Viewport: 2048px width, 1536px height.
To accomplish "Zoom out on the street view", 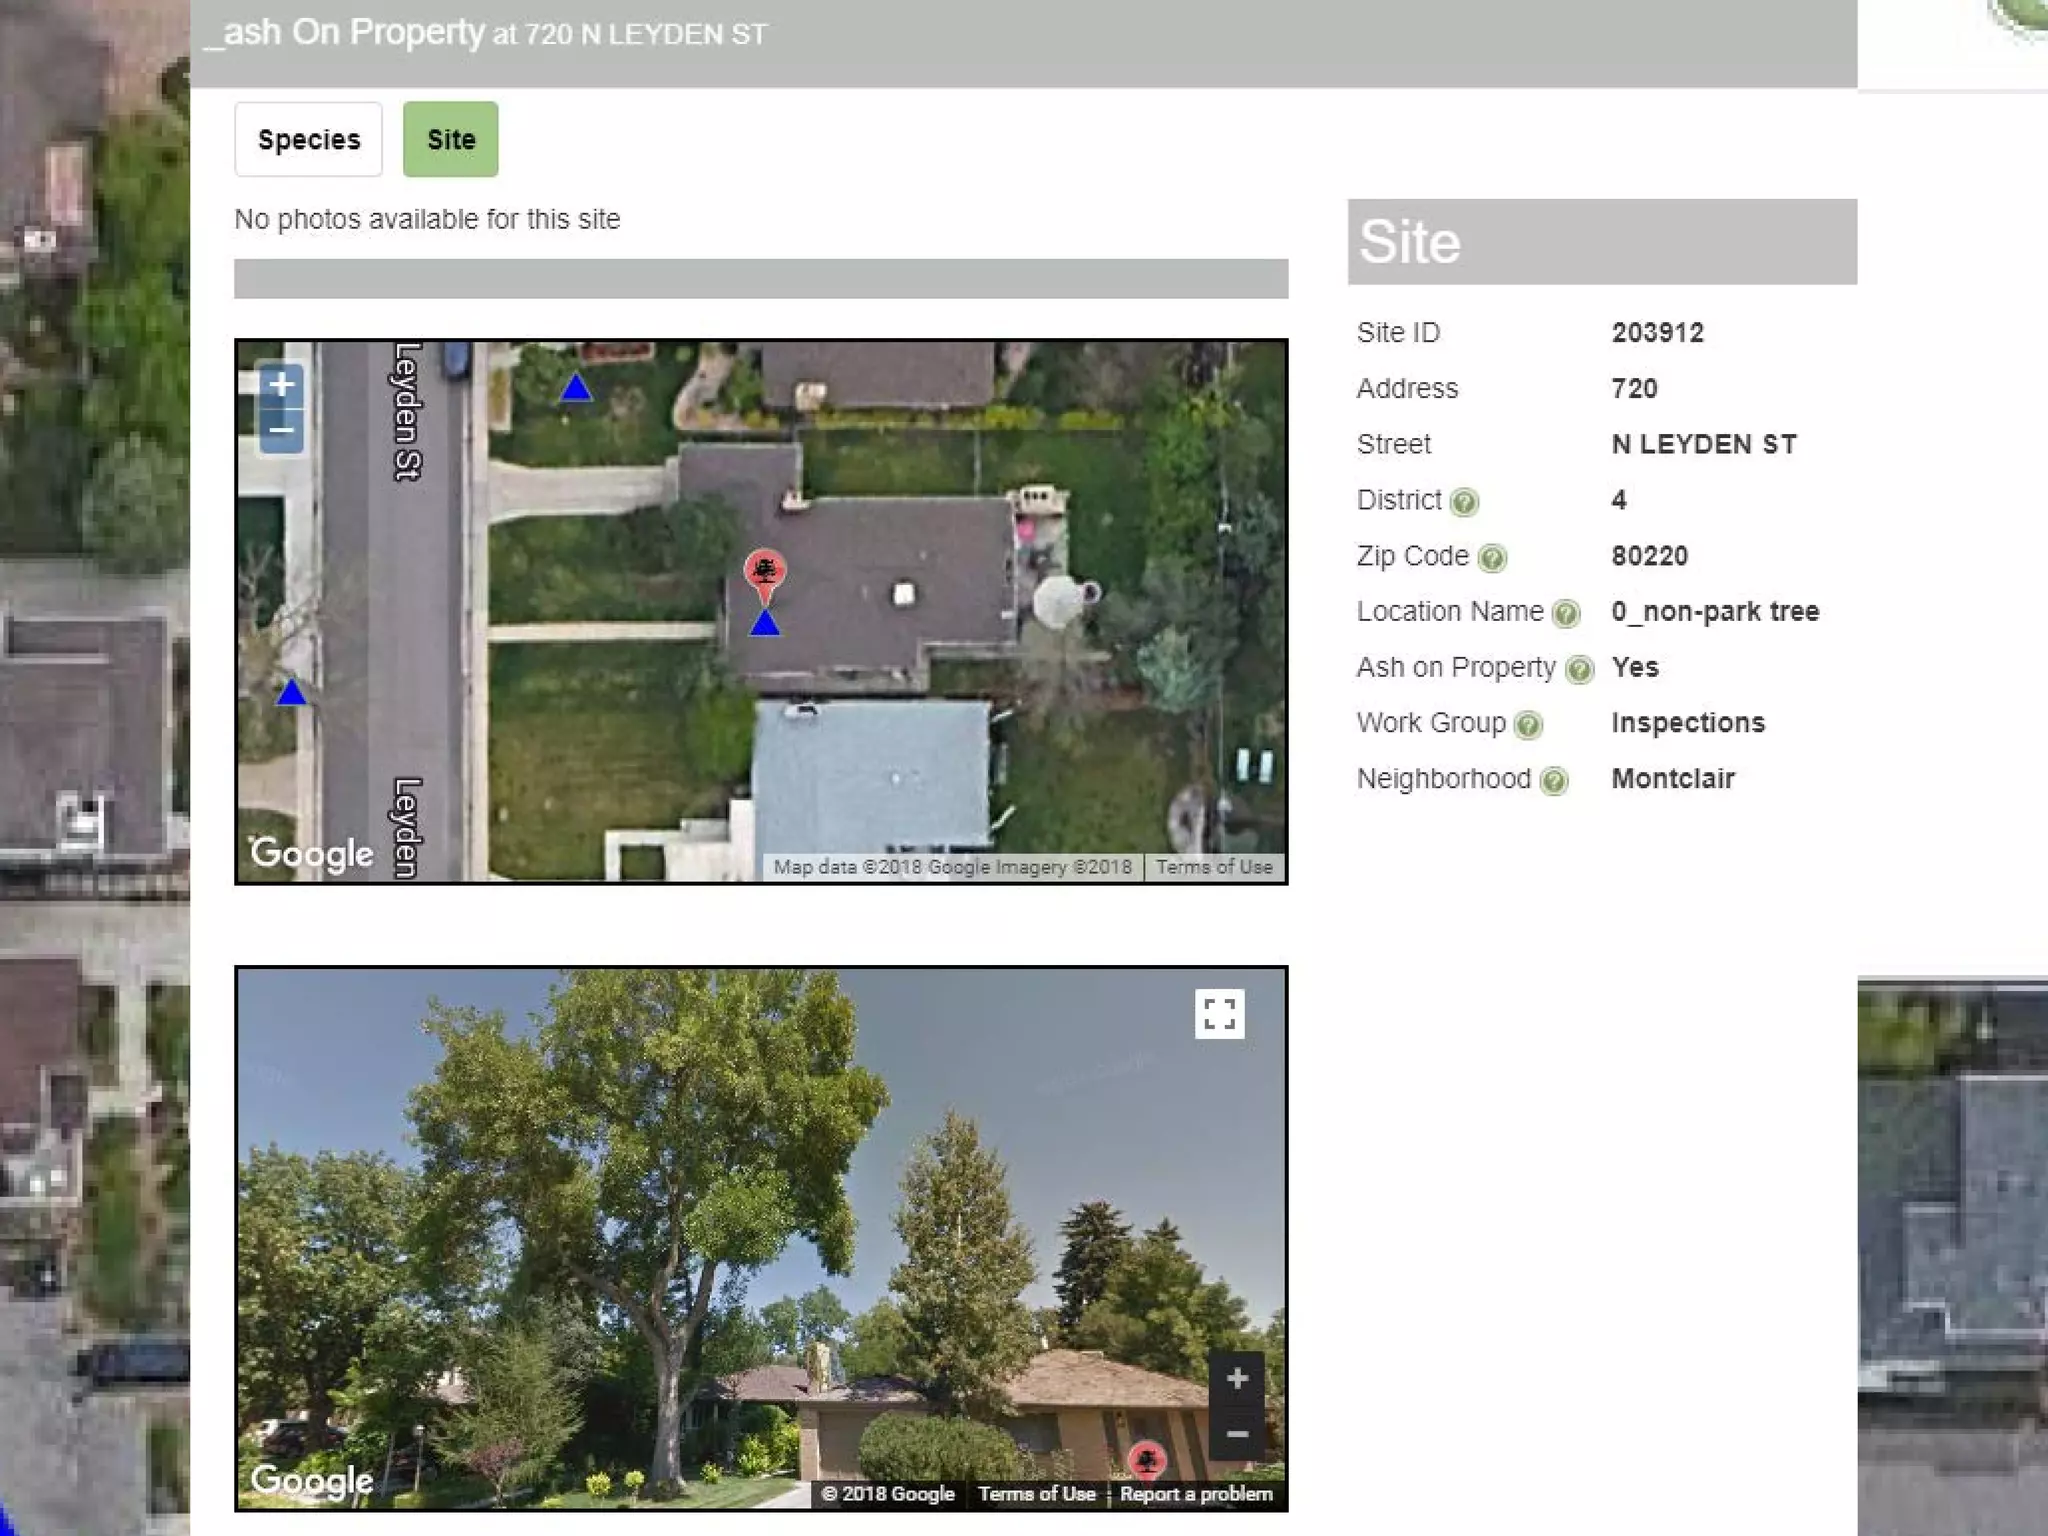I will tap(1237, 1434).
